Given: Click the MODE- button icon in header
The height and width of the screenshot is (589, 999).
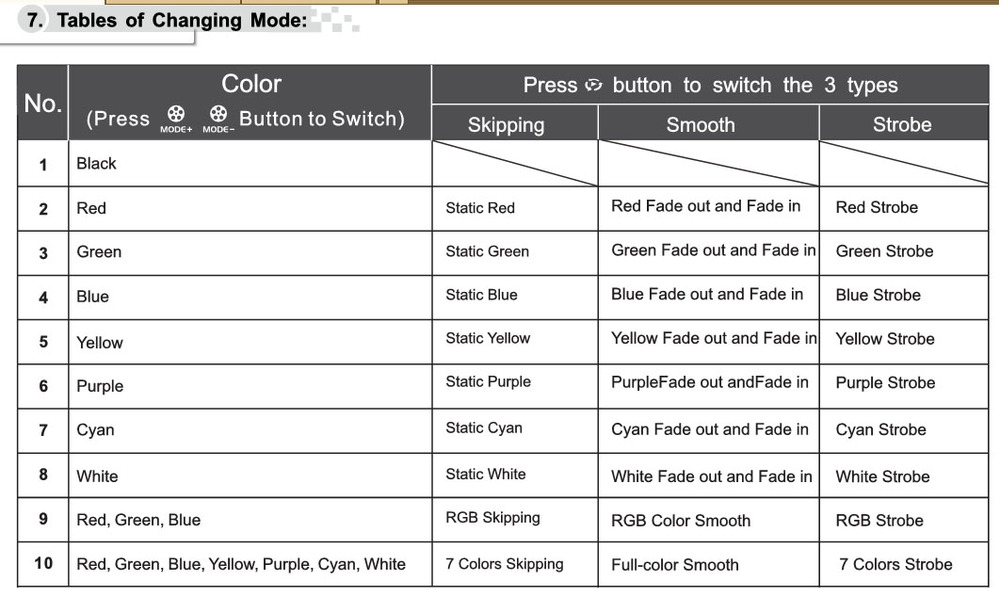Looking at the screenshot, I should point(219,119).
